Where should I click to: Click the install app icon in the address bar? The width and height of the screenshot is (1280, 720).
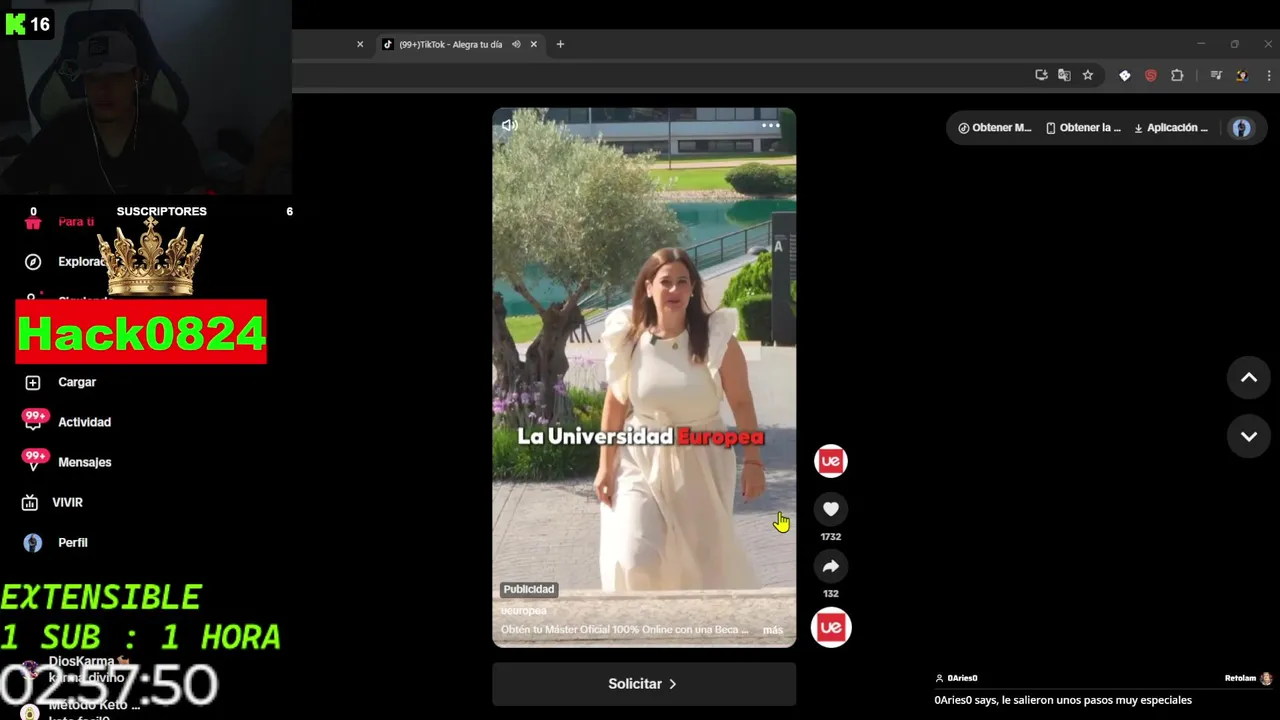click(1041, 75)
